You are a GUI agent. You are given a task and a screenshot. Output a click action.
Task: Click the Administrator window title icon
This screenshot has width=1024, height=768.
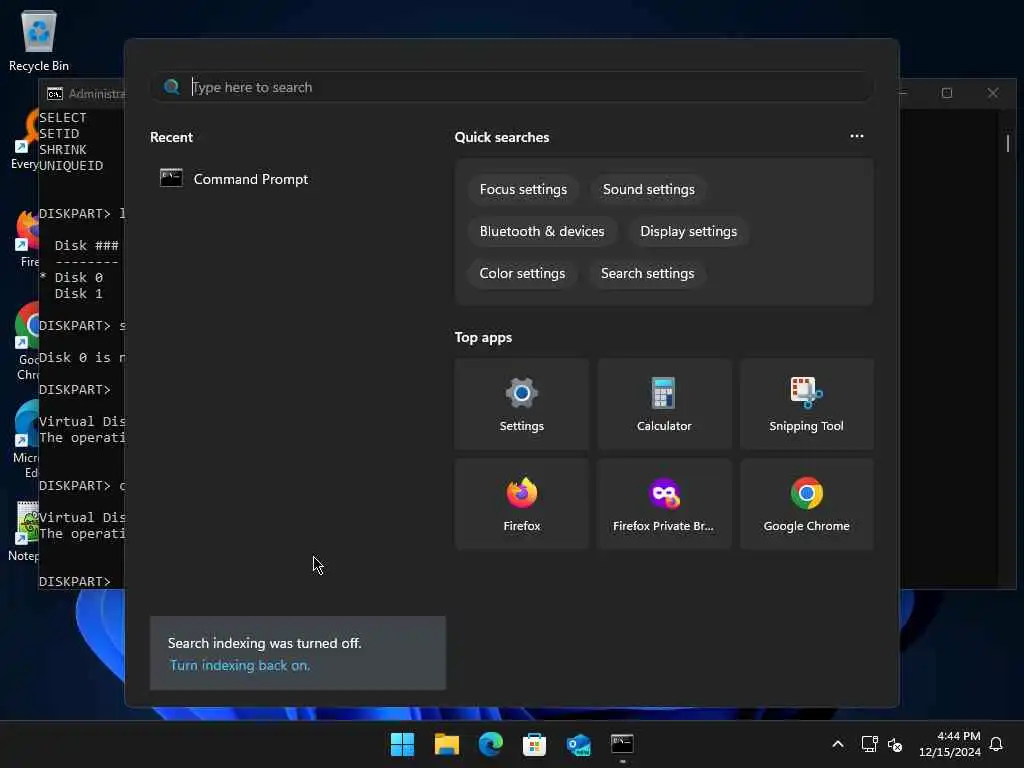coord(55,94)
